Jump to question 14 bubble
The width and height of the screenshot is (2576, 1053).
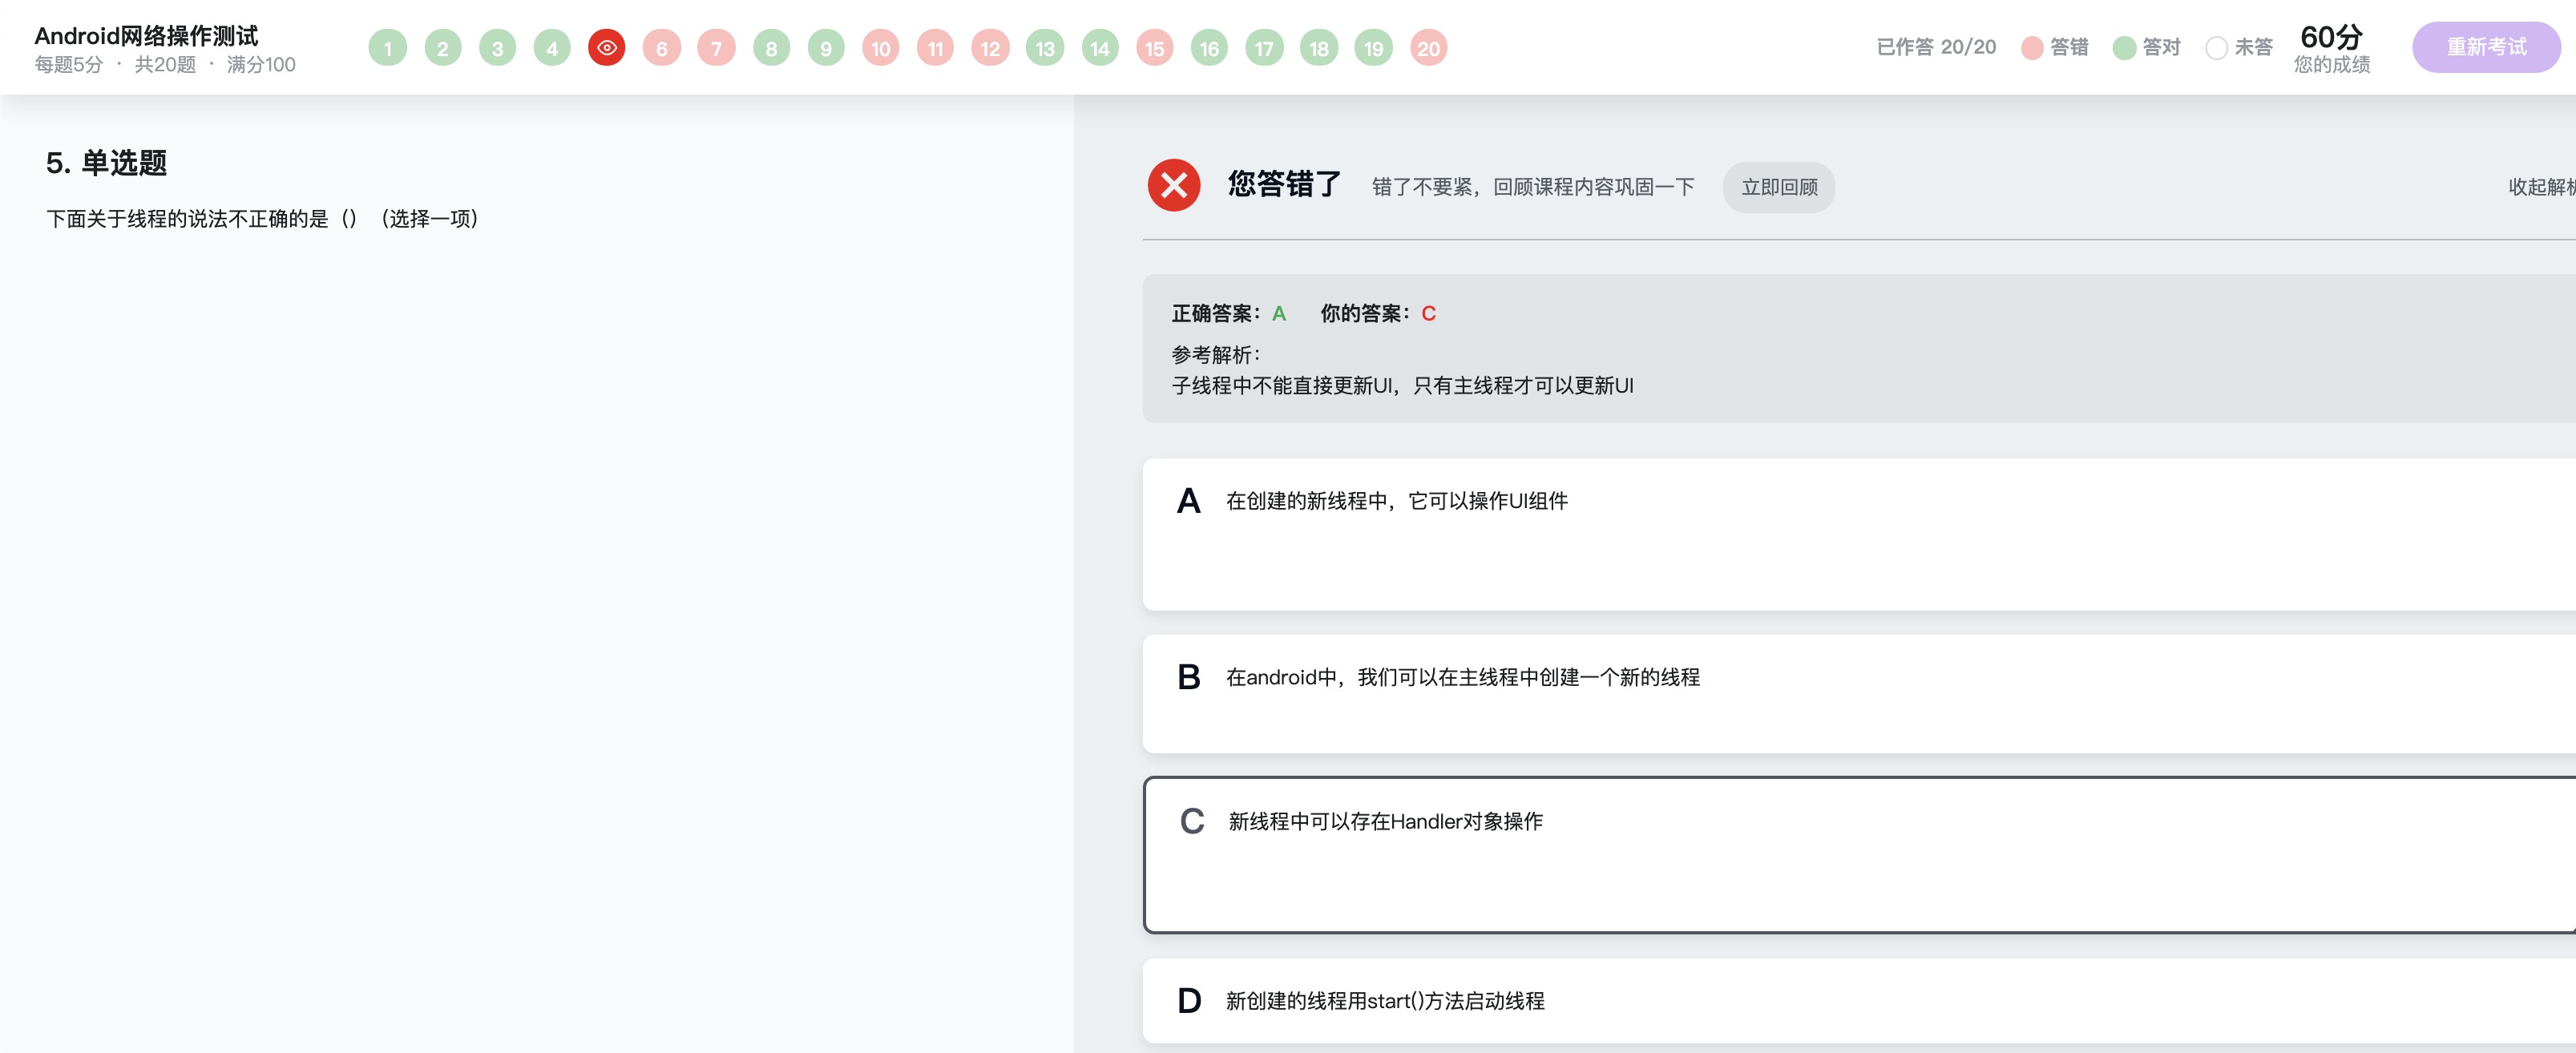pyautogui.click(x=1100, y=48)
